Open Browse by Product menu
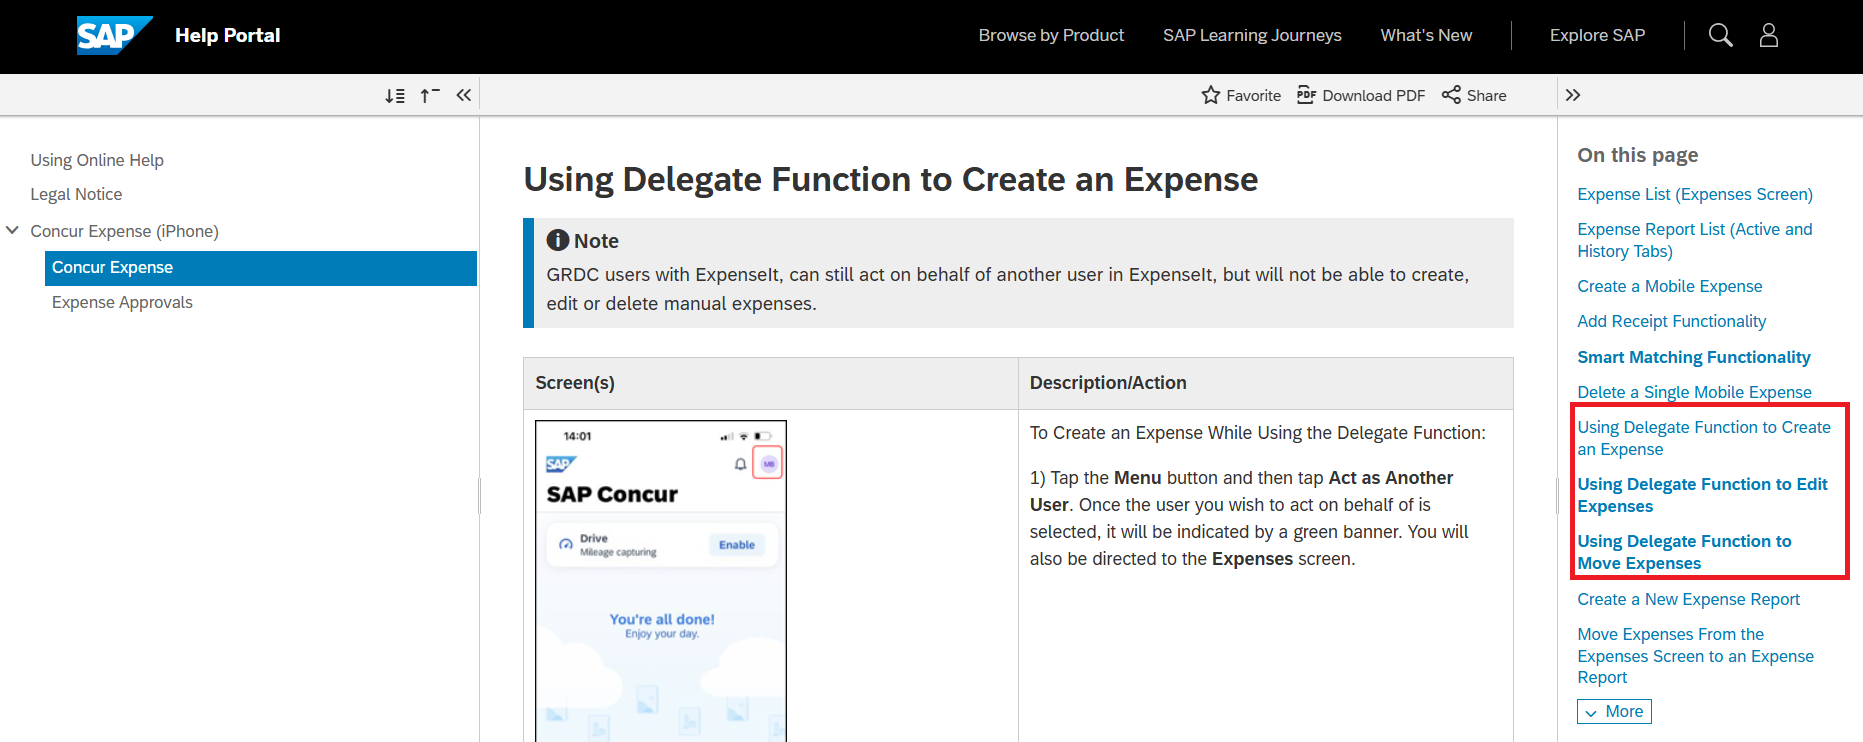The height and width of the screenshot is (742, 1863). 1051,35
